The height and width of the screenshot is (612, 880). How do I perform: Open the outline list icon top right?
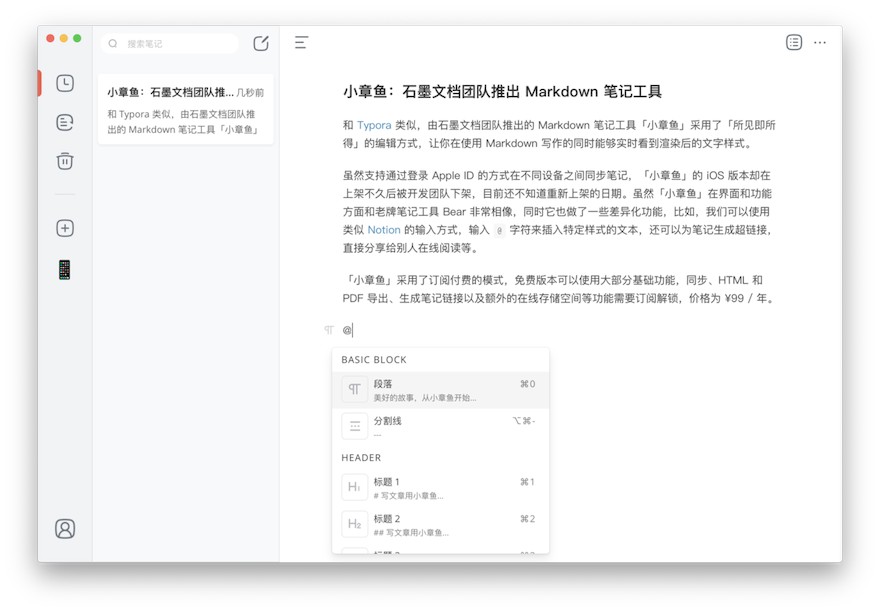pos(794,42)
